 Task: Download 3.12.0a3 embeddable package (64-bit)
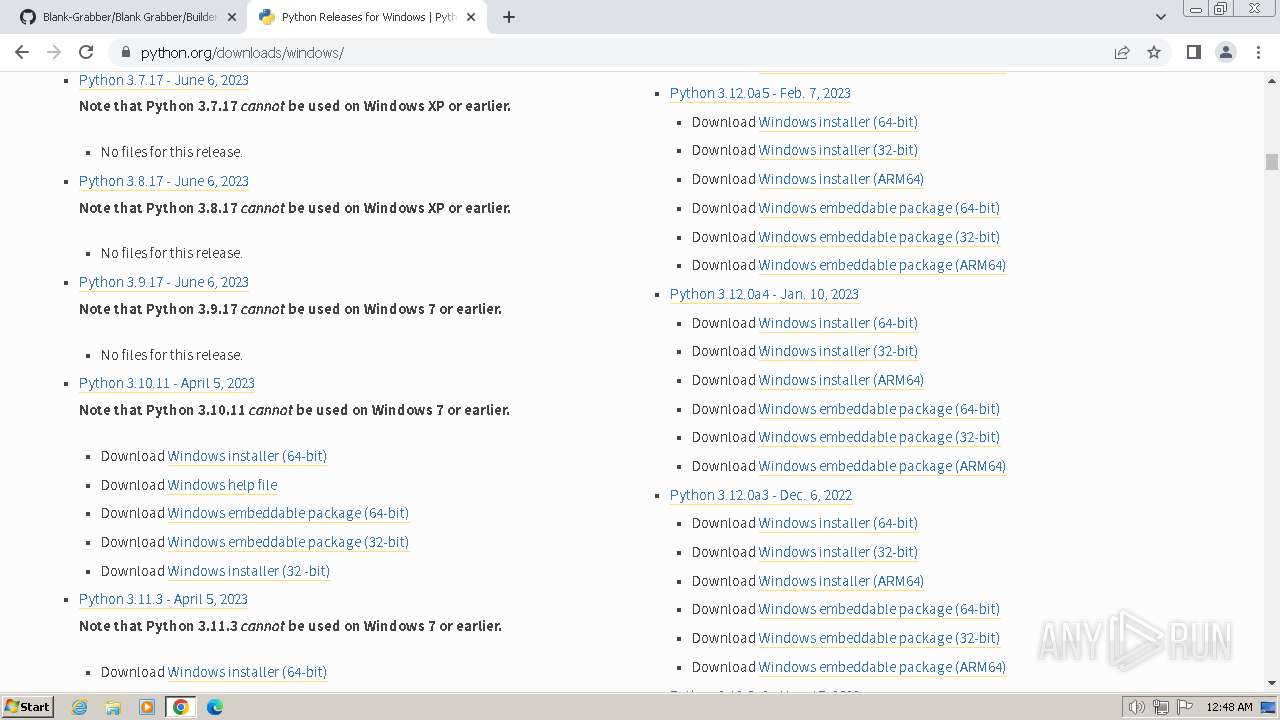879,609
